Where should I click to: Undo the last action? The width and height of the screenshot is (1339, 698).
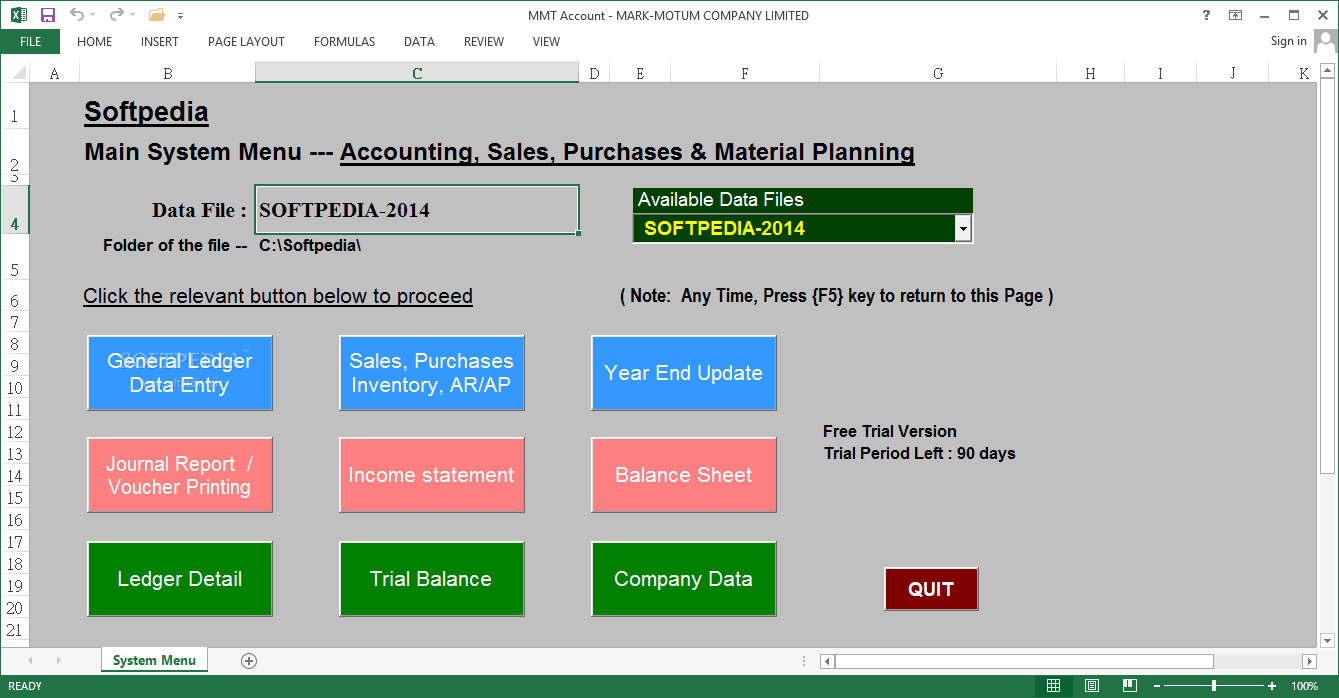(77, 15)
